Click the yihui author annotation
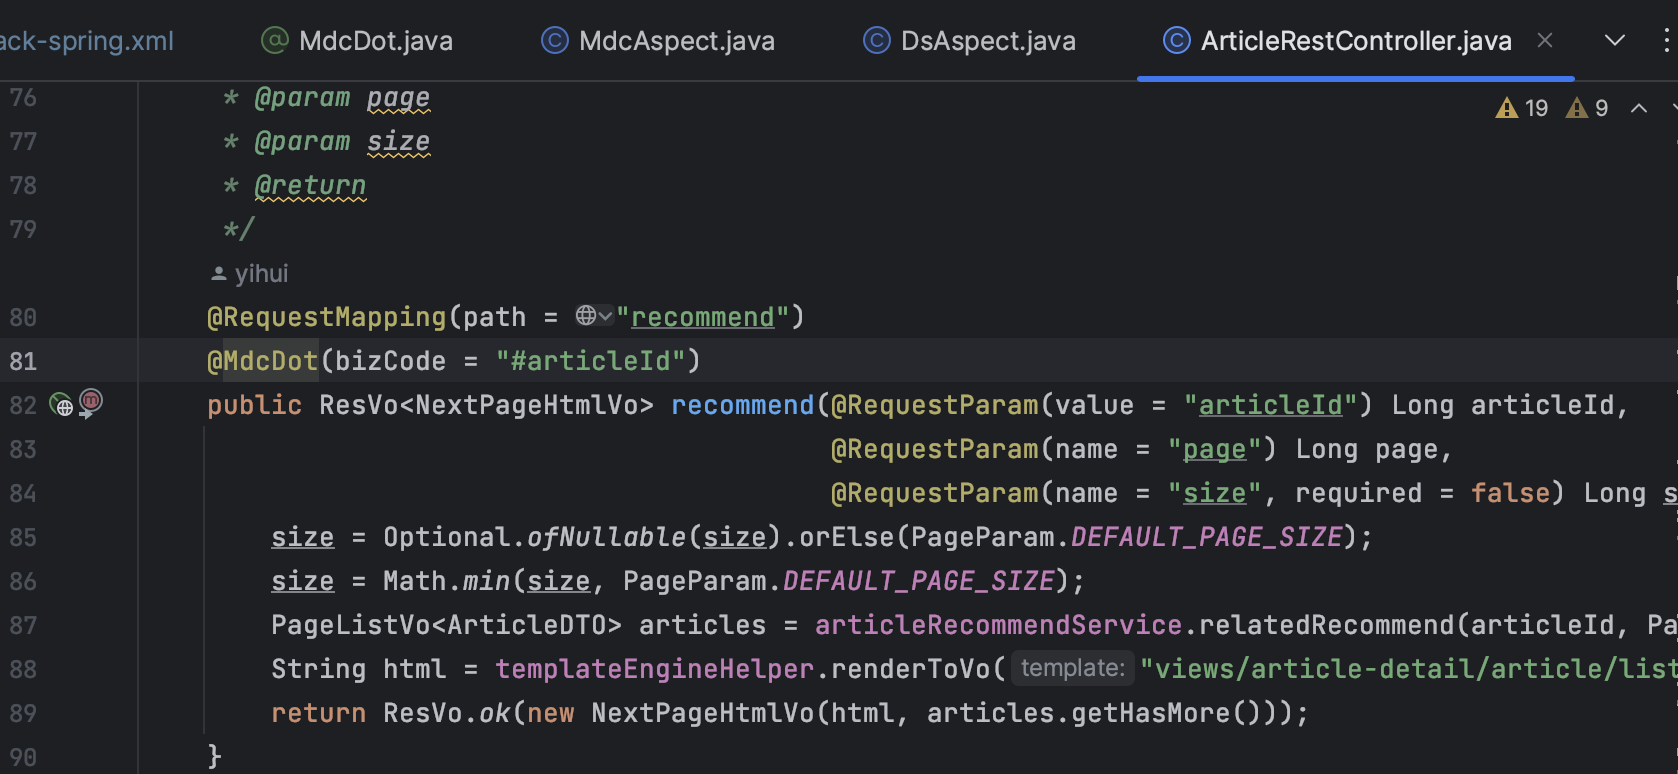This screenshot has width=1678, height=774. (x=250, y=274)
